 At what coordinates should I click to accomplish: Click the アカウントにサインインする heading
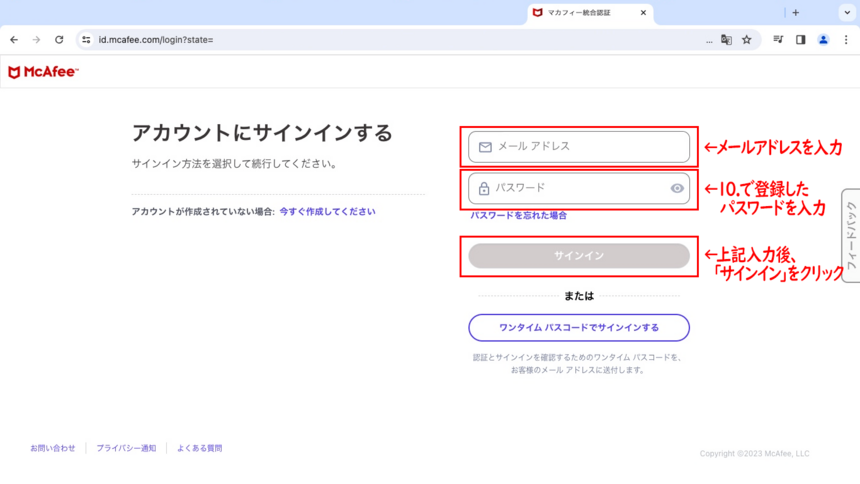click(262, 133)
